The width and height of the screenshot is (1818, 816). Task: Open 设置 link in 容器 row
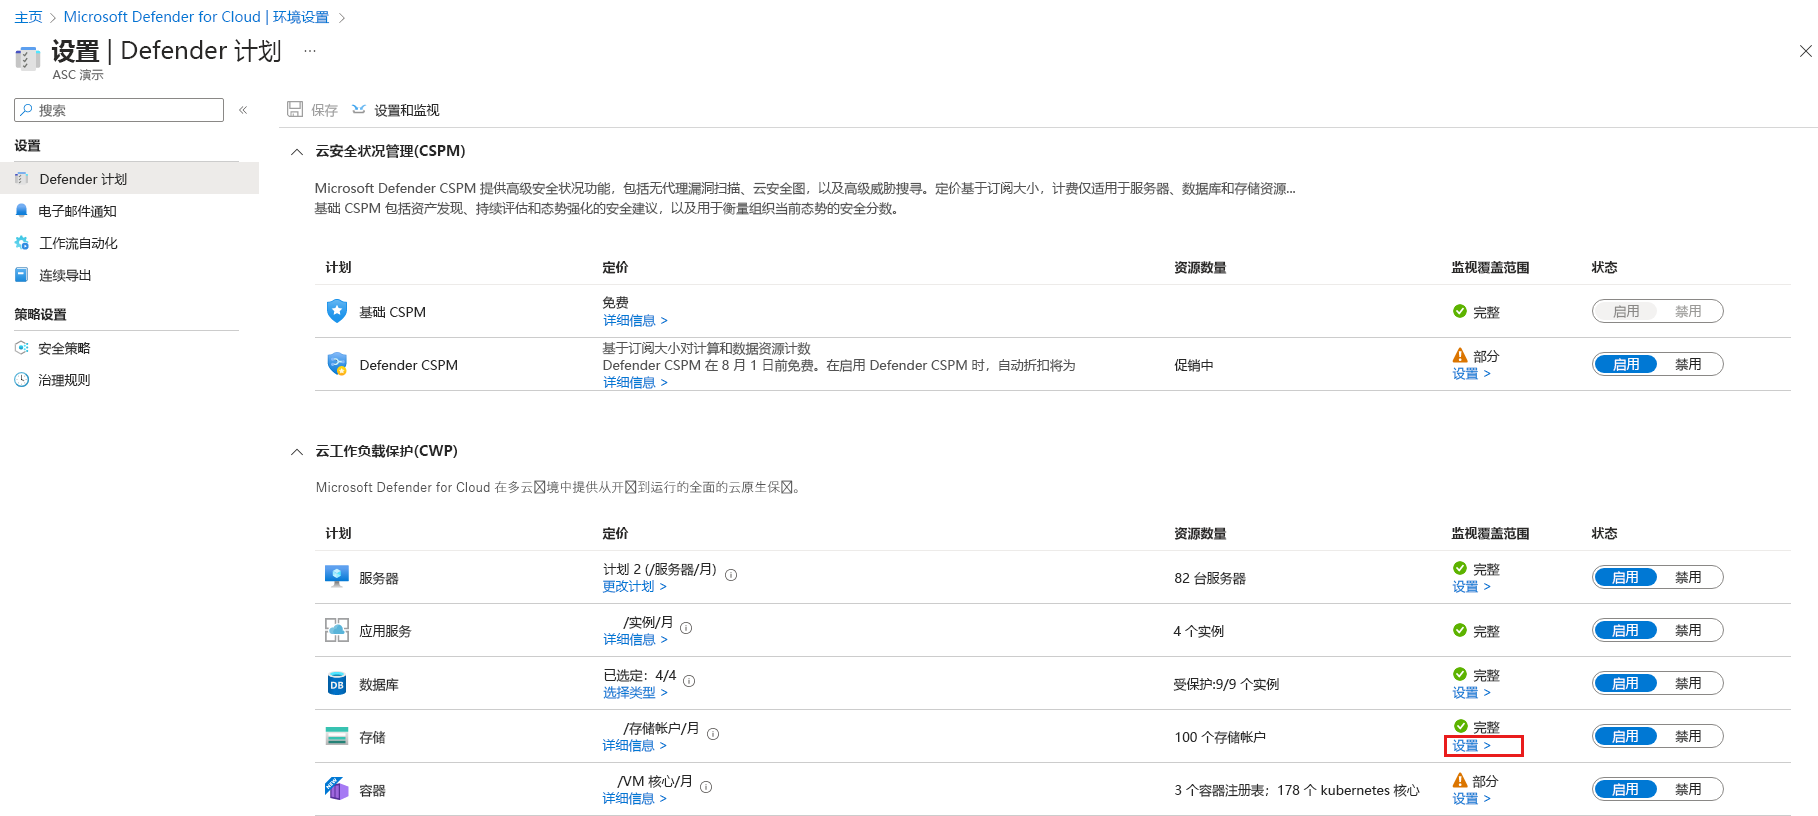point(1471,798)
